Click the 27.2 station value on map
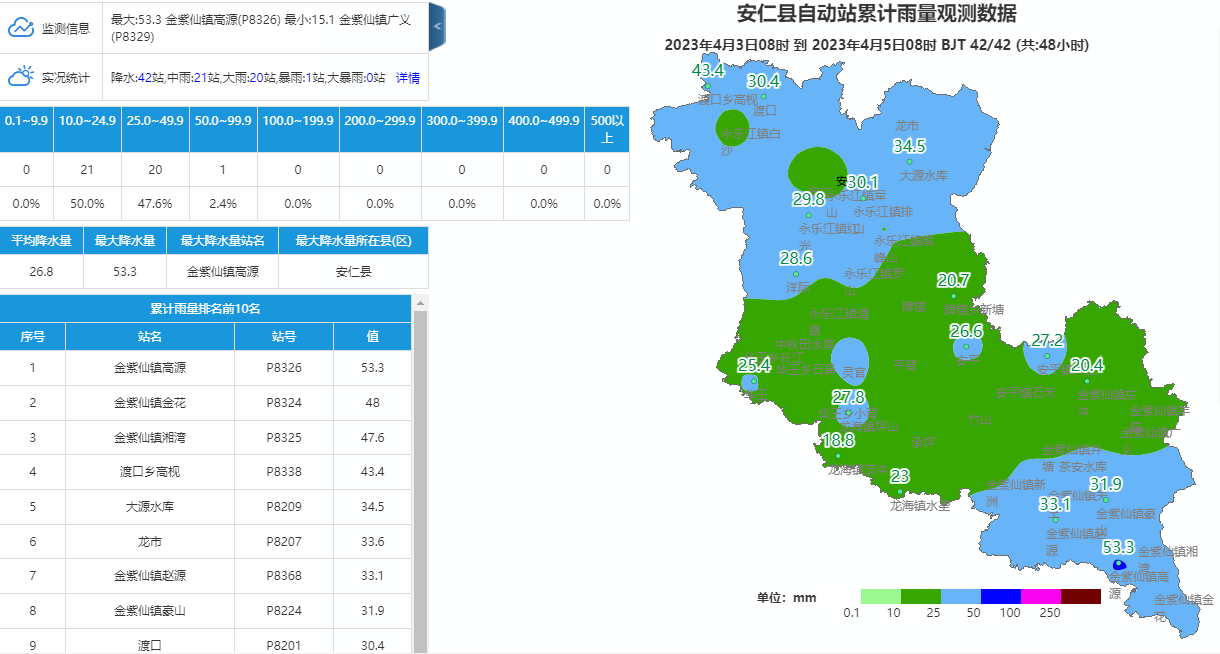1220x654 pixels. click(1047, 340)
